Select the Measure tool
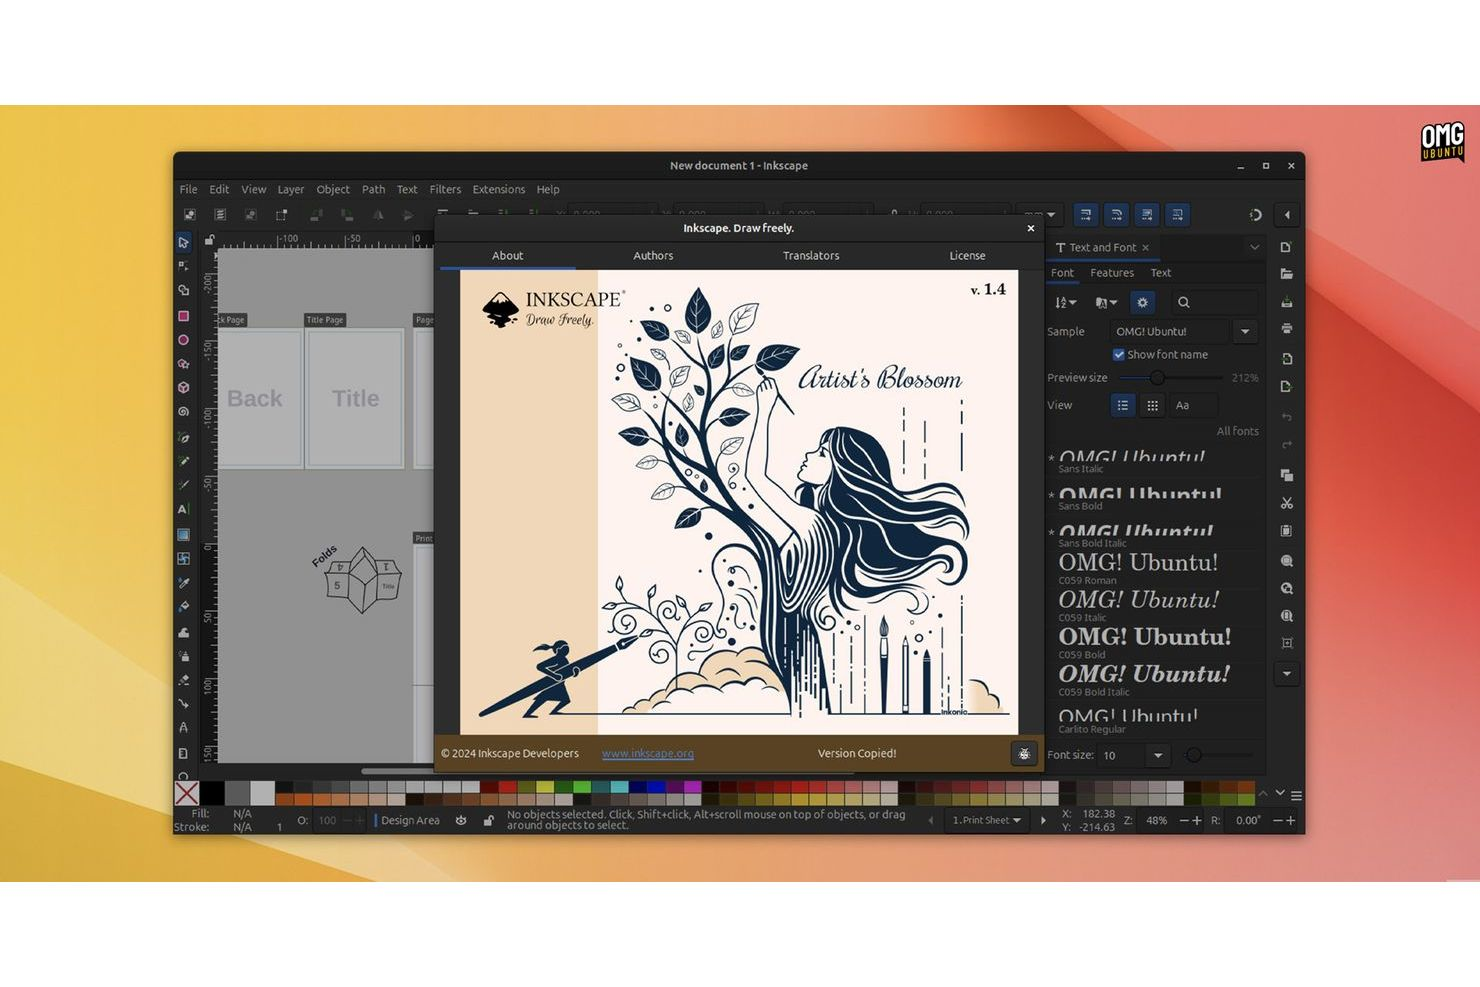 point(183,728)
